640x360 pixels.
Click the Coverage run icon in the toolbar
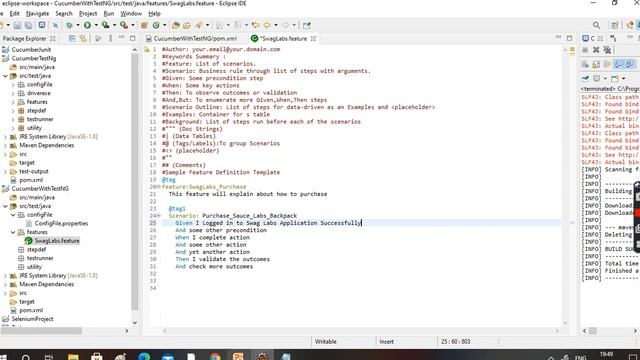(105, 25)
